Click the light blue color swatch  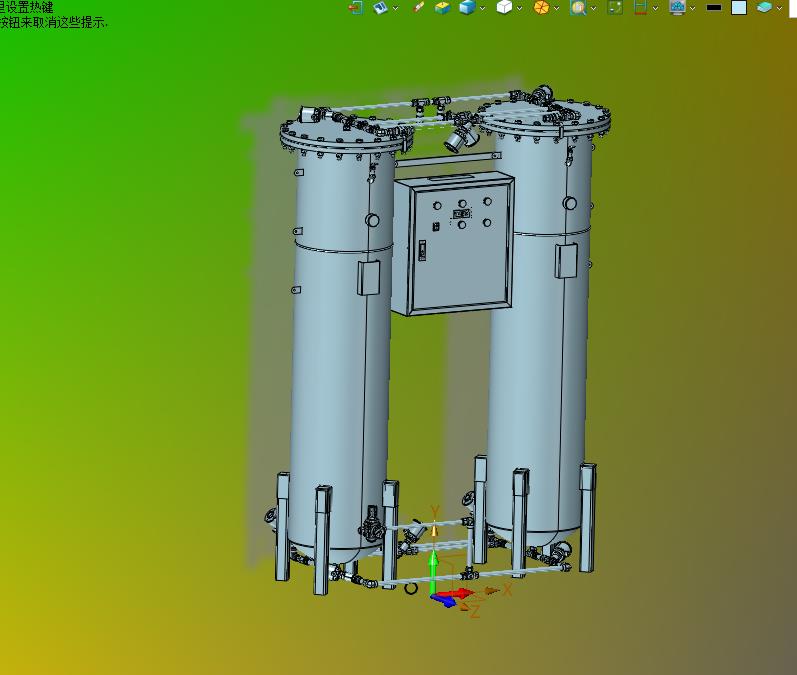tap(739, 8)
